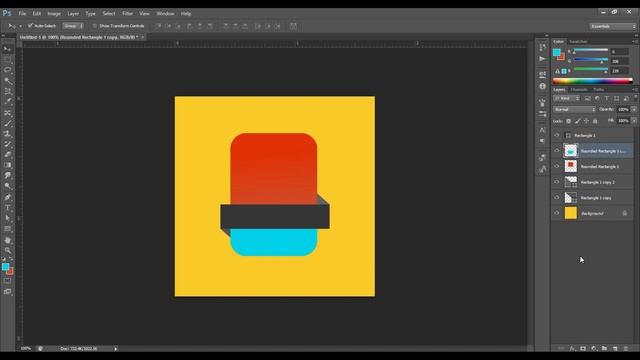This screenshot has width=640, height=360.
Task: Enable the Auto-Select checkbox
Action: click(x=30, y=26)
